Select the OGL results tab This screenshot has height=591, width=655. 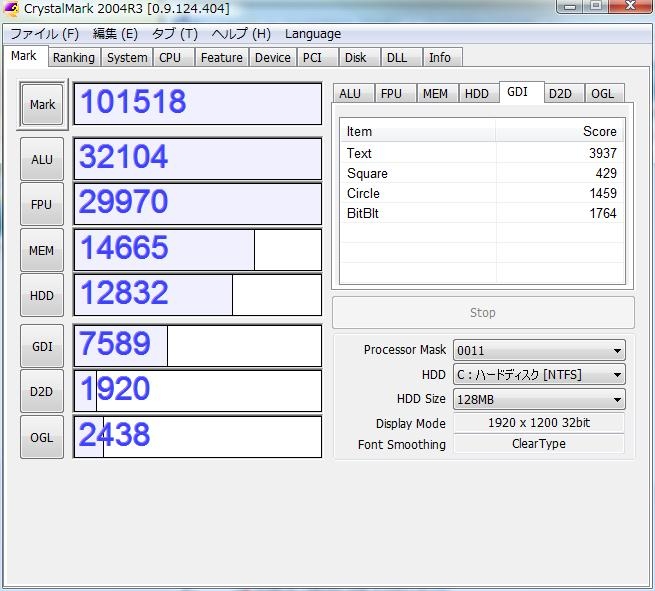[x=602, y=93]
